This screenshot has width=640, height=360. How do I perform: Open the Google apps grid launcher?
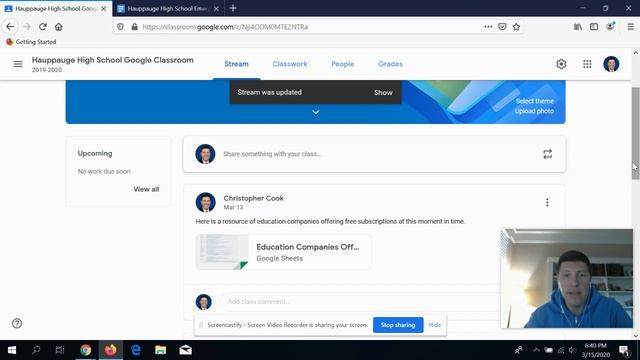point(587,64)
